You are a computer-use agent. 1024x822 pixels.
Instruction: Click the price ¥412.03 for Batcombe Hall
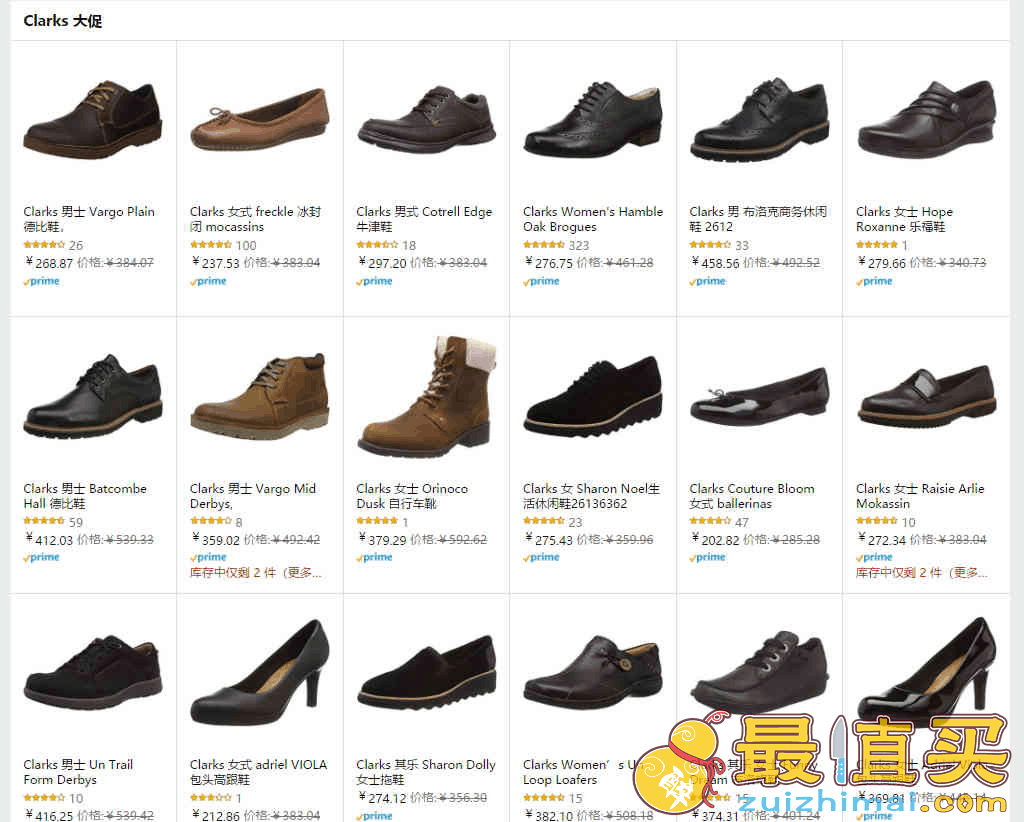tap(49, 540)
